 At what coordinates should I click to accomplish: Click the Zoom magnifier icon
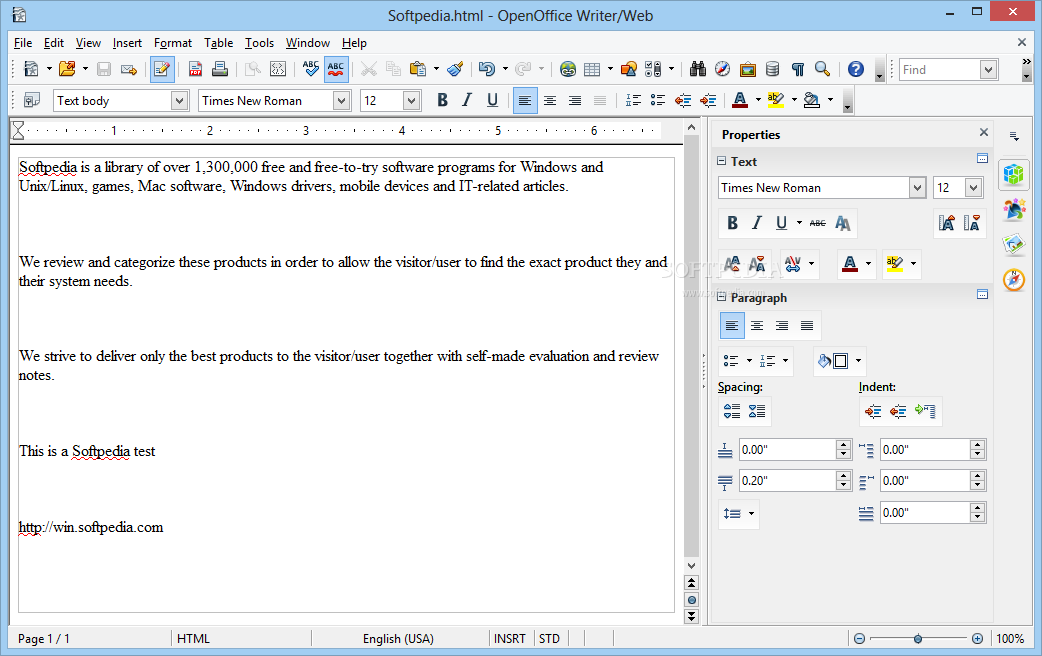coord(823,69)
